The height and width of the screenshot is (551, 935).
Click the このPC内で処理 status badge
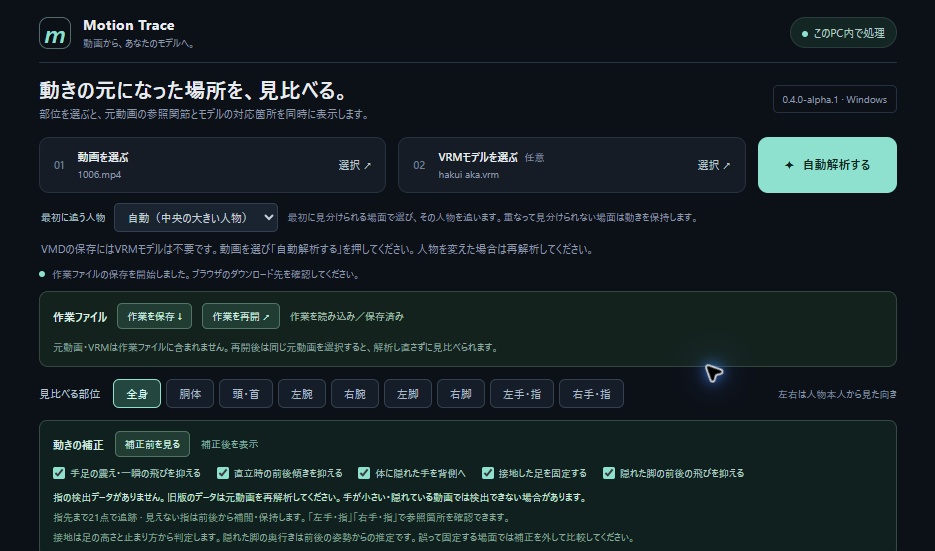[843, 33]
